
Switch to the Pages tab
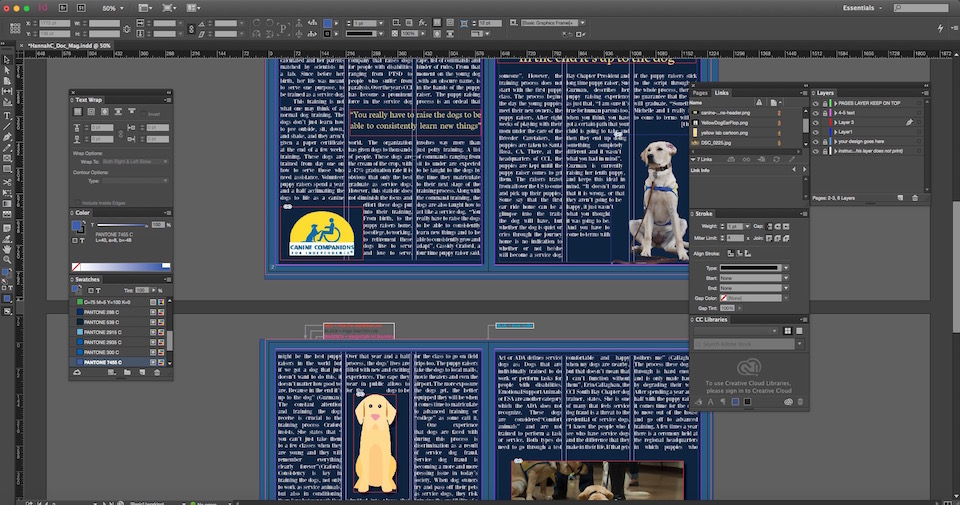700,93
